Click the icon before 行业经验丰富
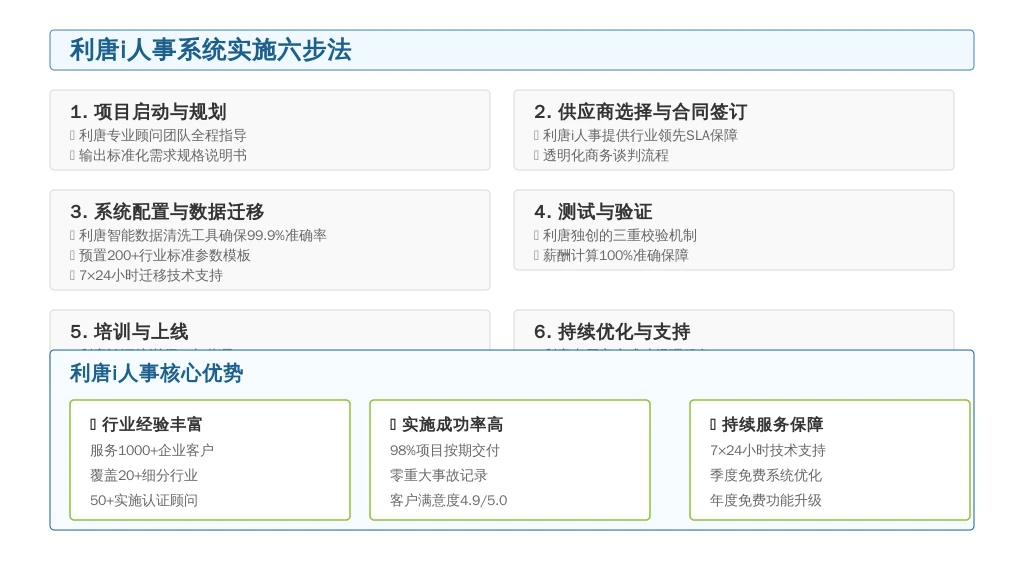This screenshot has width=1024, height=576. pyautogui.click(x=93, y=425)
